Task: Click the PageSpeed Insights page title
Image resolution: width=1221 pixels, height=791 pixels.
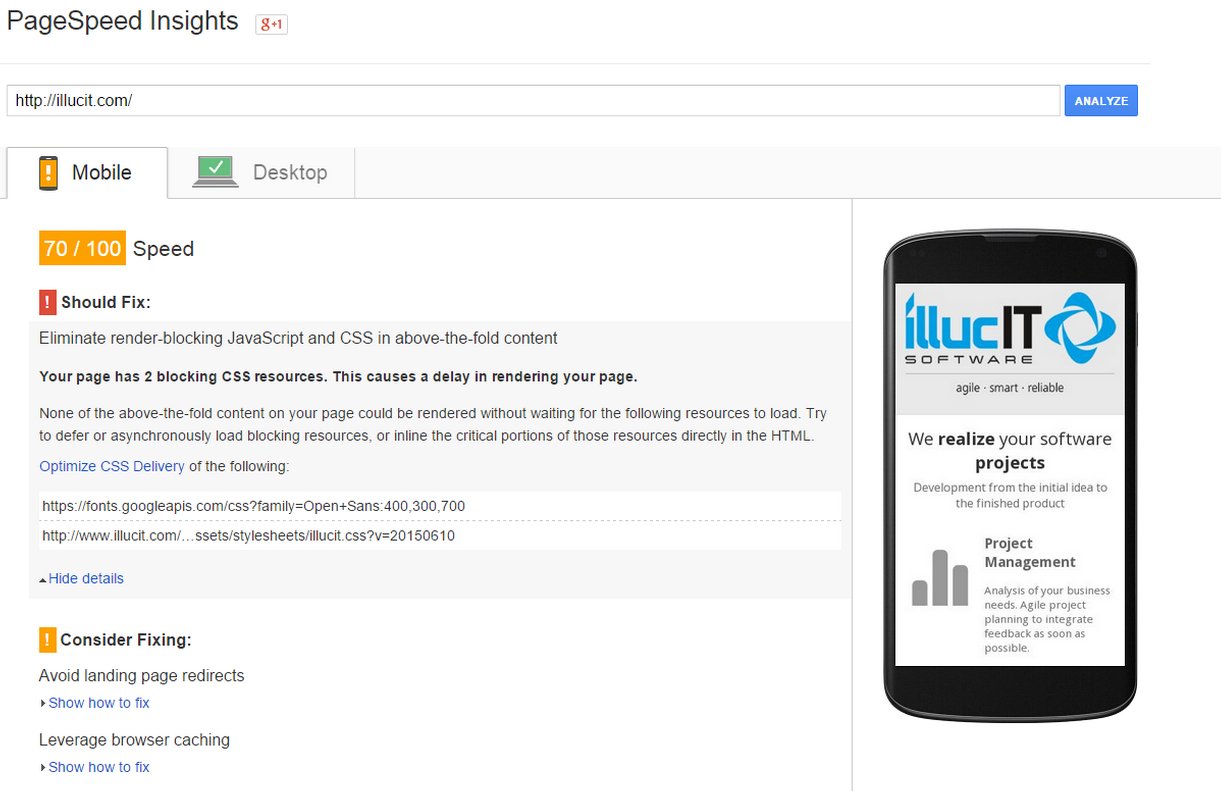Action: click(x=123, y=21)
